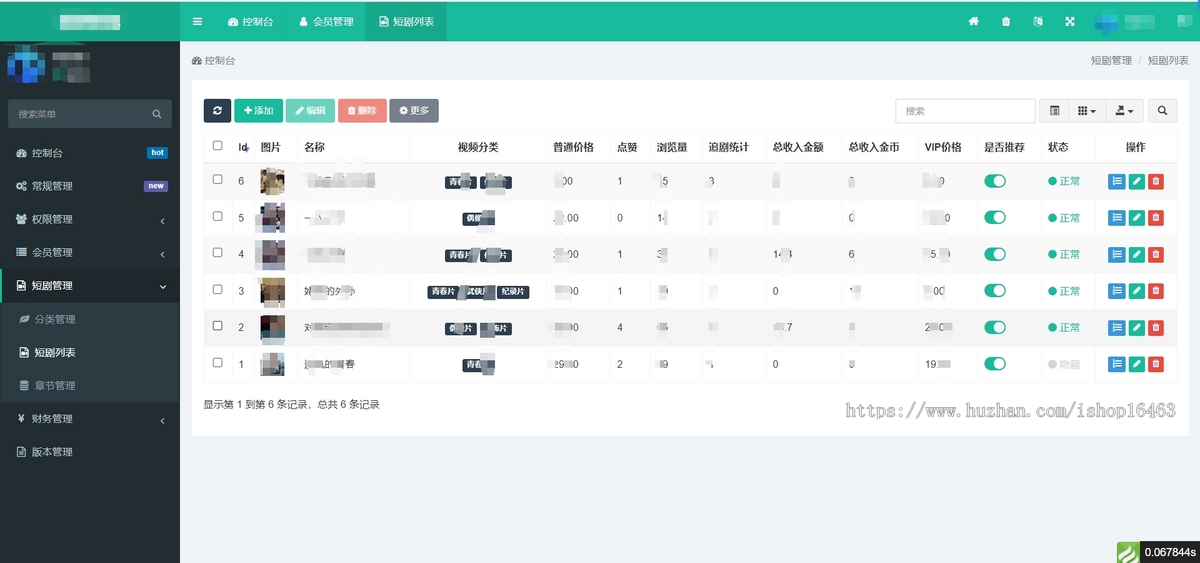Toggle the hamburger sidebar menu icon
Screen dimensions: 1200x563
tap(197, 21)
